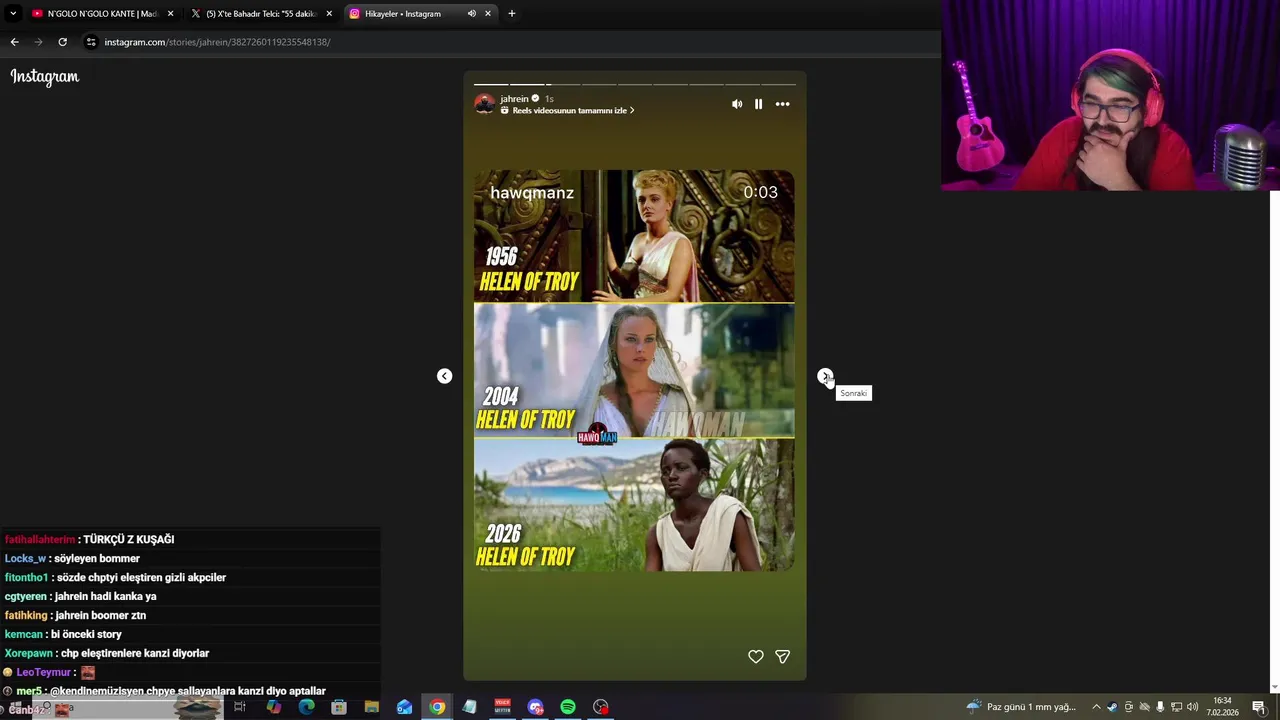Screen dimensions: 1280x720
Task: Click the microphone tray icon
Action: (x=1160, y=707)
